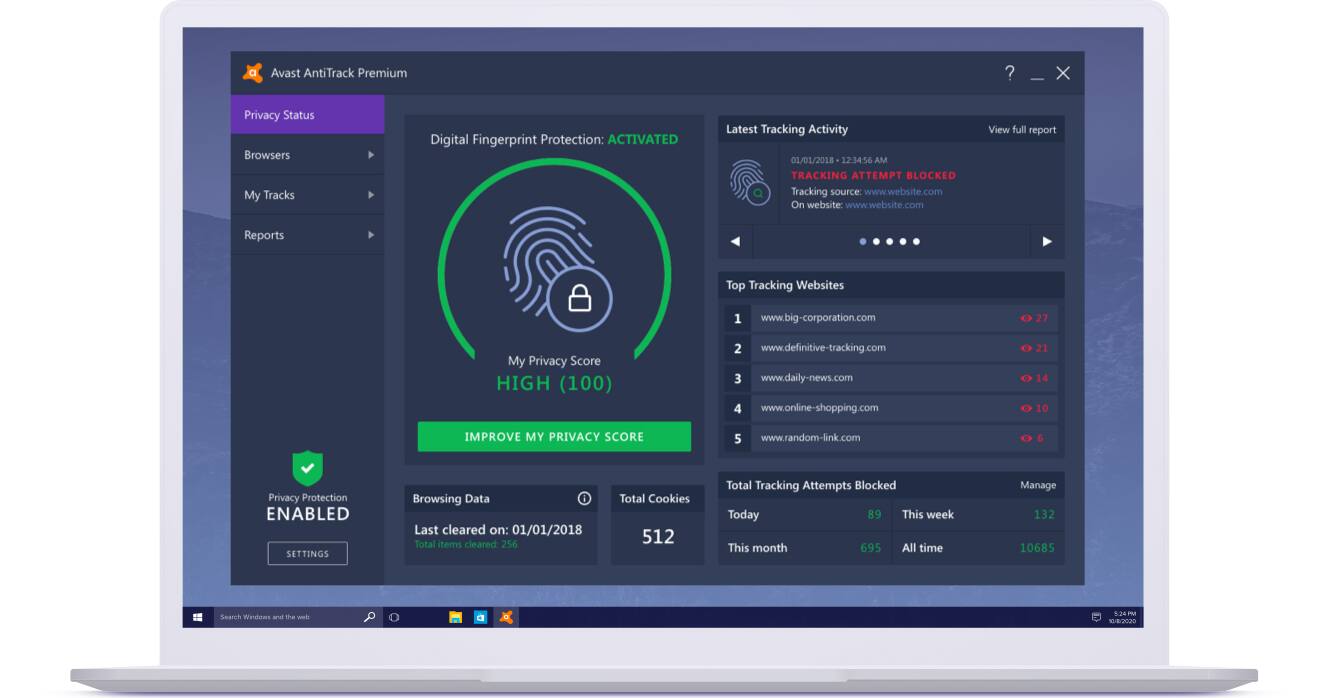Click Improve My Privacy Score button

pyautogui.click(x=554, y=437)
